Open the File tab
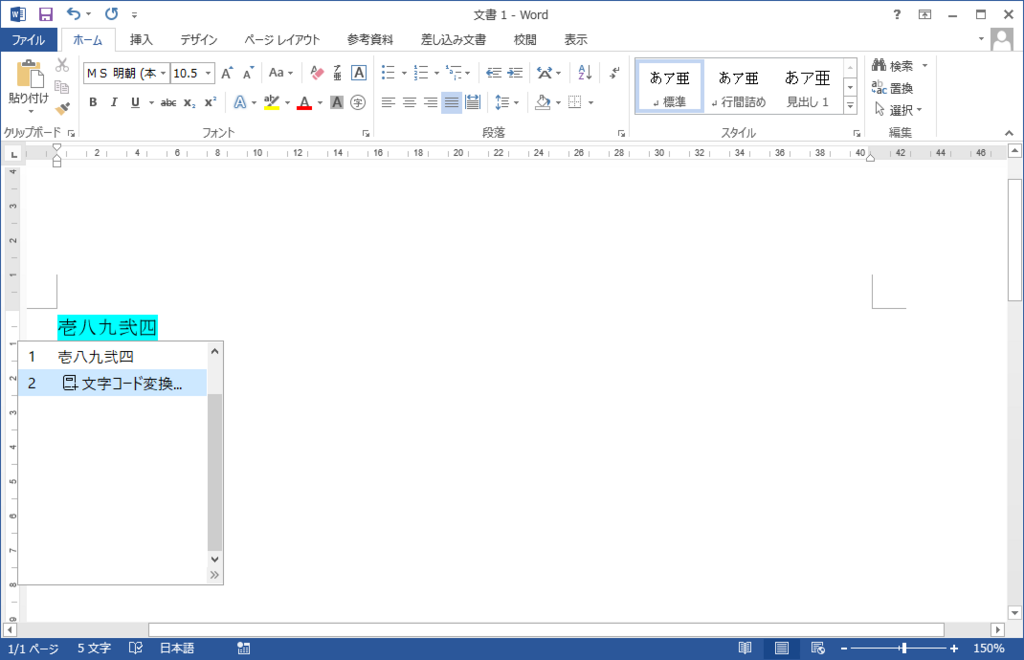 point(29,40)
